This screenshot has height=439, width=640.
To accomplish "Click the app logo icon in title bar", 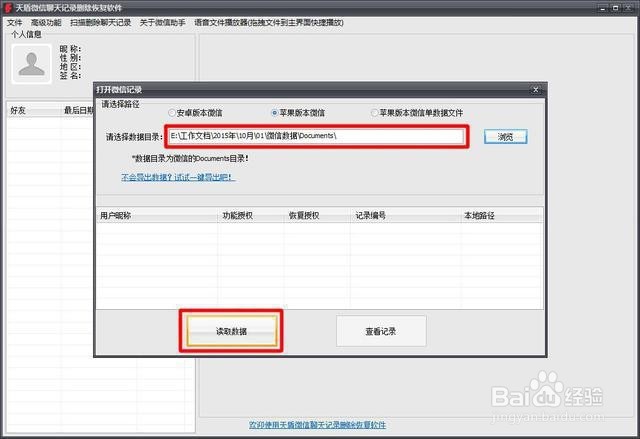I will tap(8, 7).
